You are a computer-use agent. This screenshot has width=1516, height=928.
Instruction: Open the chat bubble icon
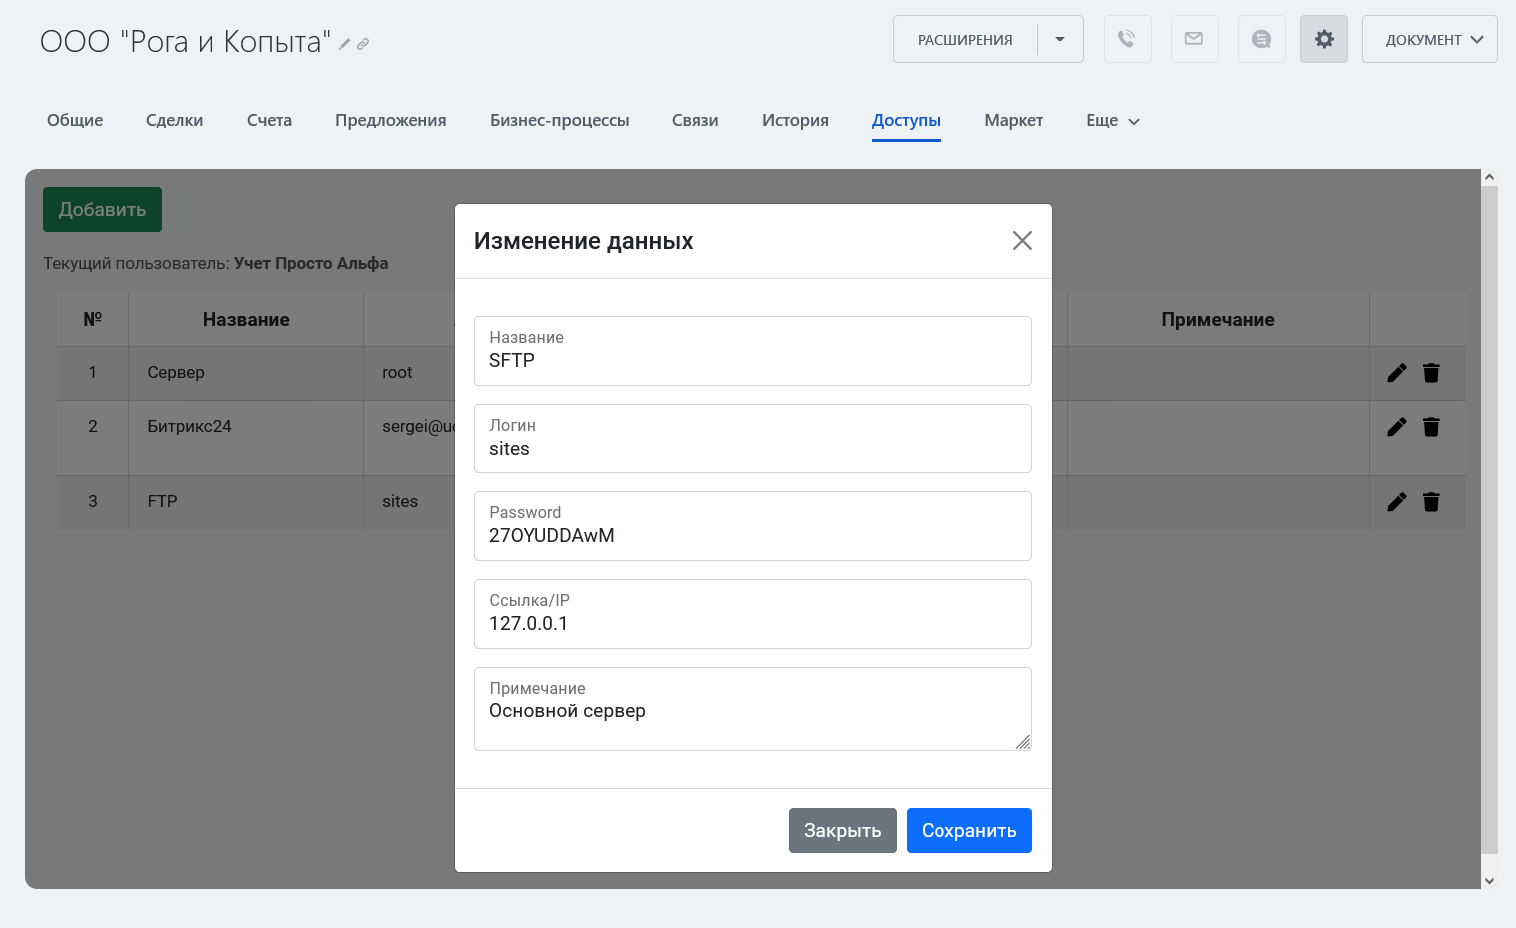tap(1261, 39)
